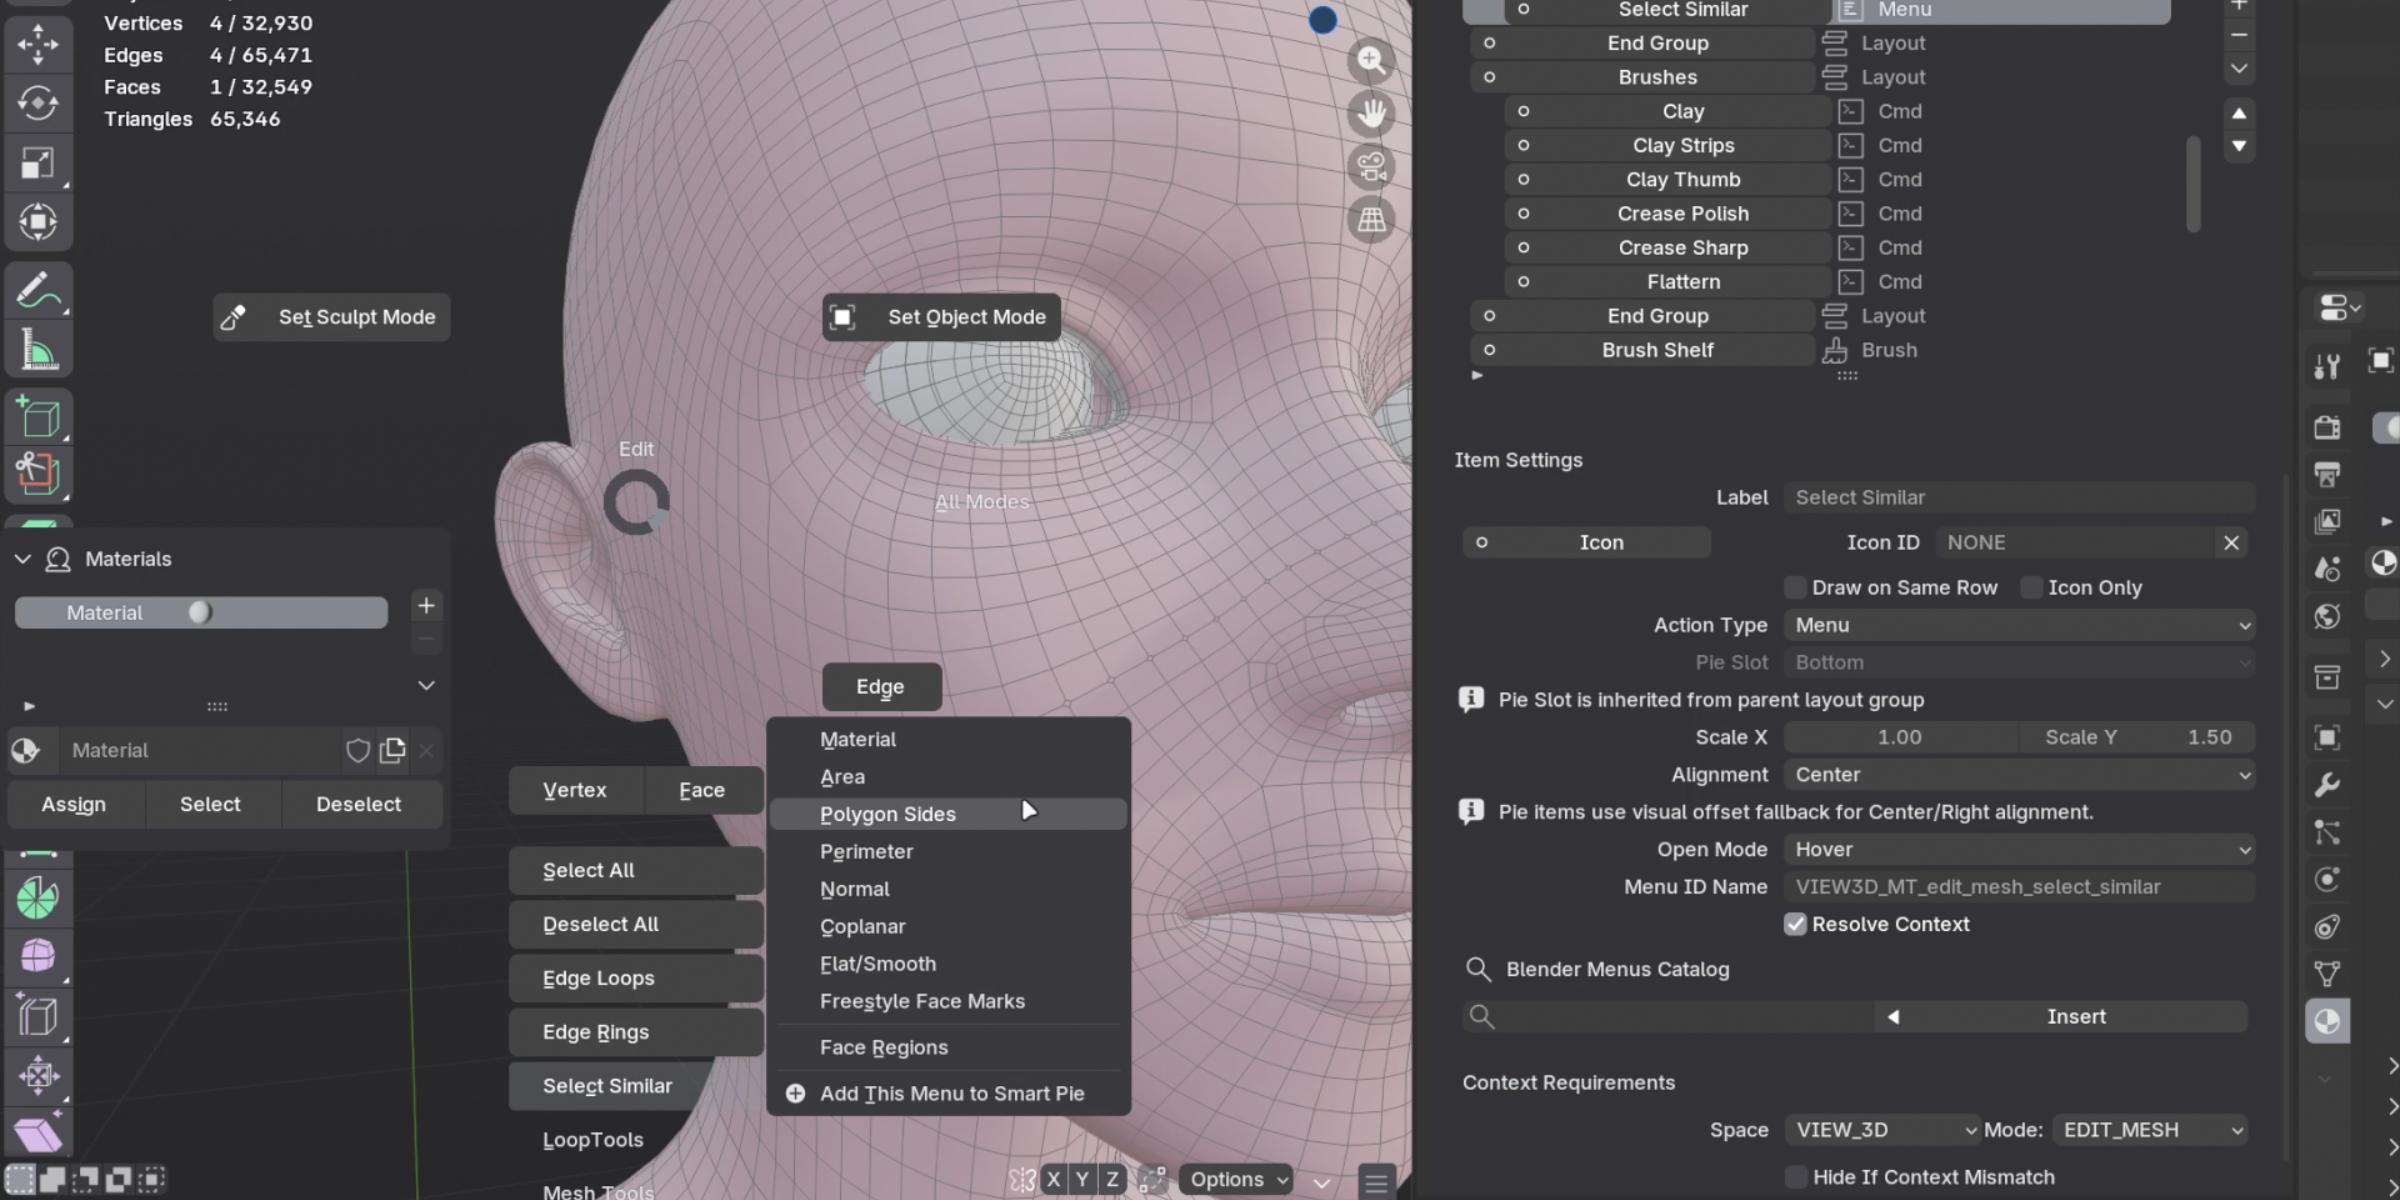
Task: Open the Alignment Center dropdown
Action: (2019, 775)
